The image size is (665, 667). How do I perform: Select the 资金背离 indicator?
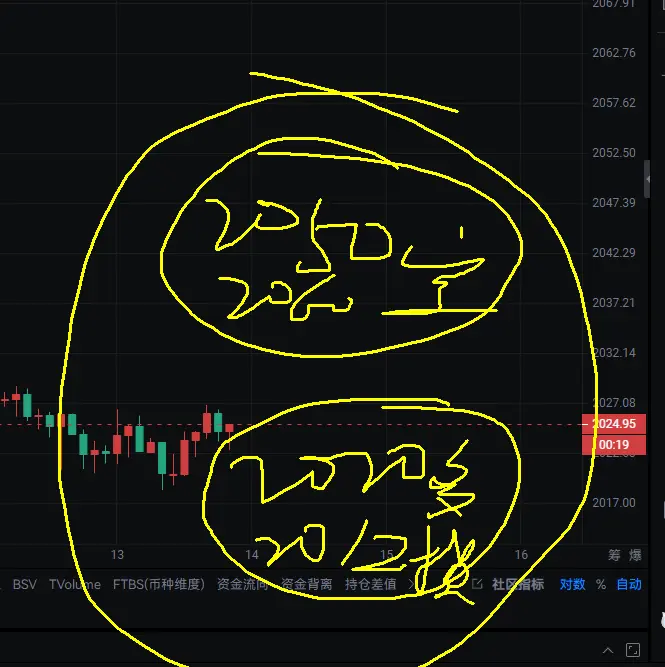[306, 584]
